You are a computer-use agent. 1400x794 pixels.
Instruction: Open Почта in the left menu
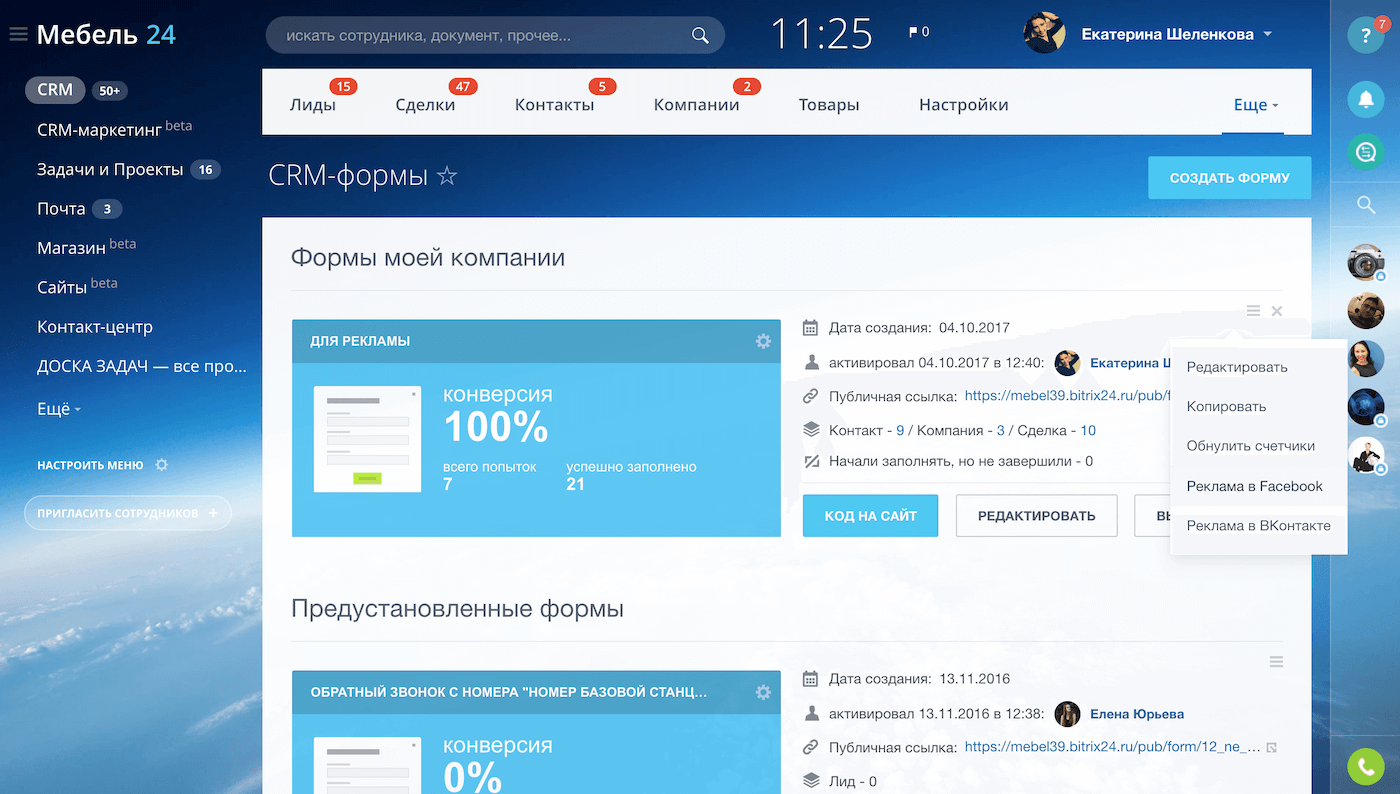pyautogui.click(x=61, y=209)
